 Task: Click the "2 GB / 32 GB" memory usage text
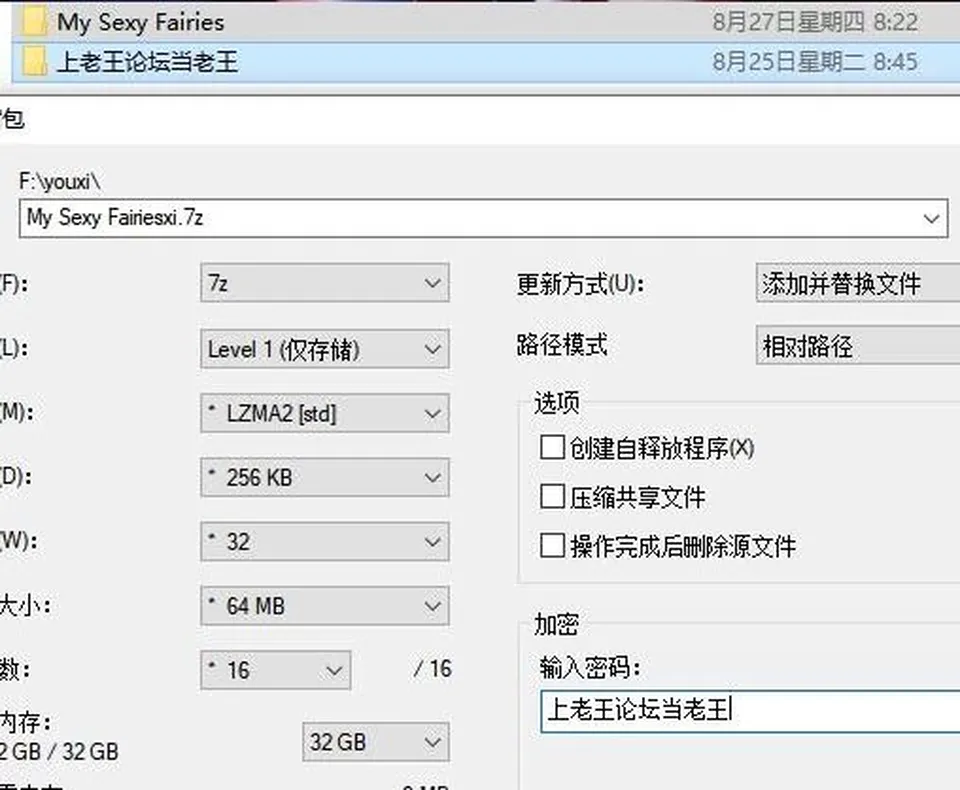(59, 751)
